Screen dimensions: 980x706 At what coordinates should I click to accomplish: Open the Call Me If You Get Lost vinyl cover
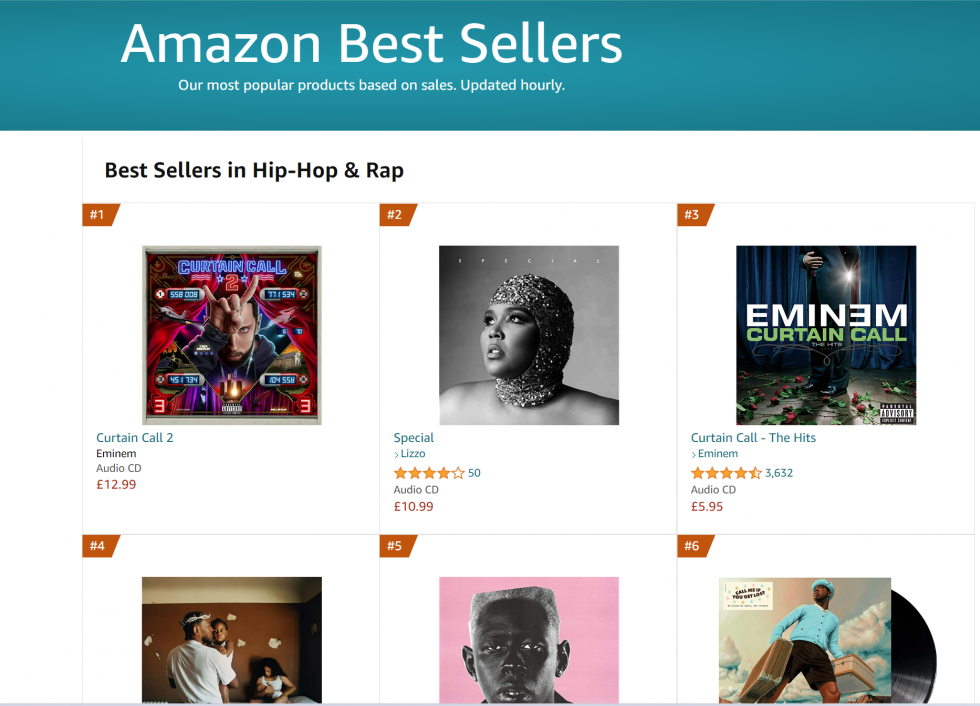coord(828,640)
